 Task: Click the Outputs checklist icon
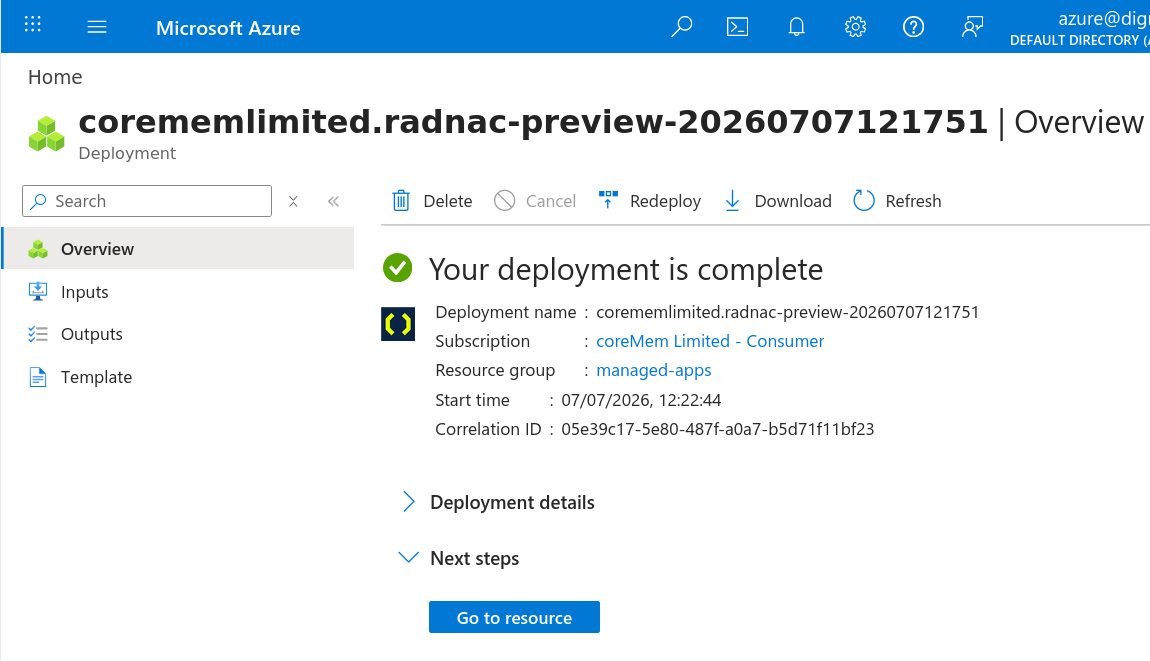[x=38, y=335]
